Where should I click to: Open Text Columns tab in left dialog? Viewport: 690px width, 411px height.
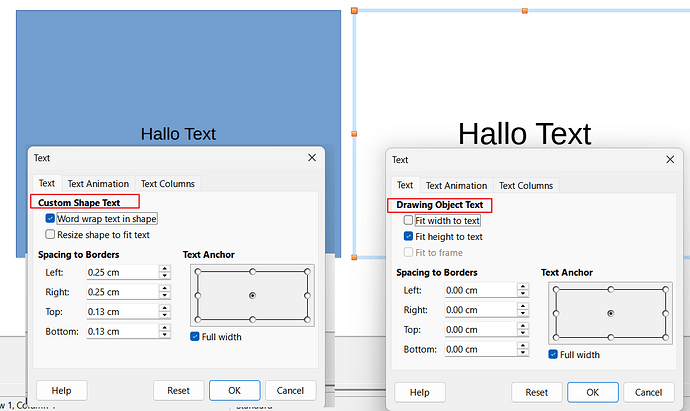pos(168,184)
